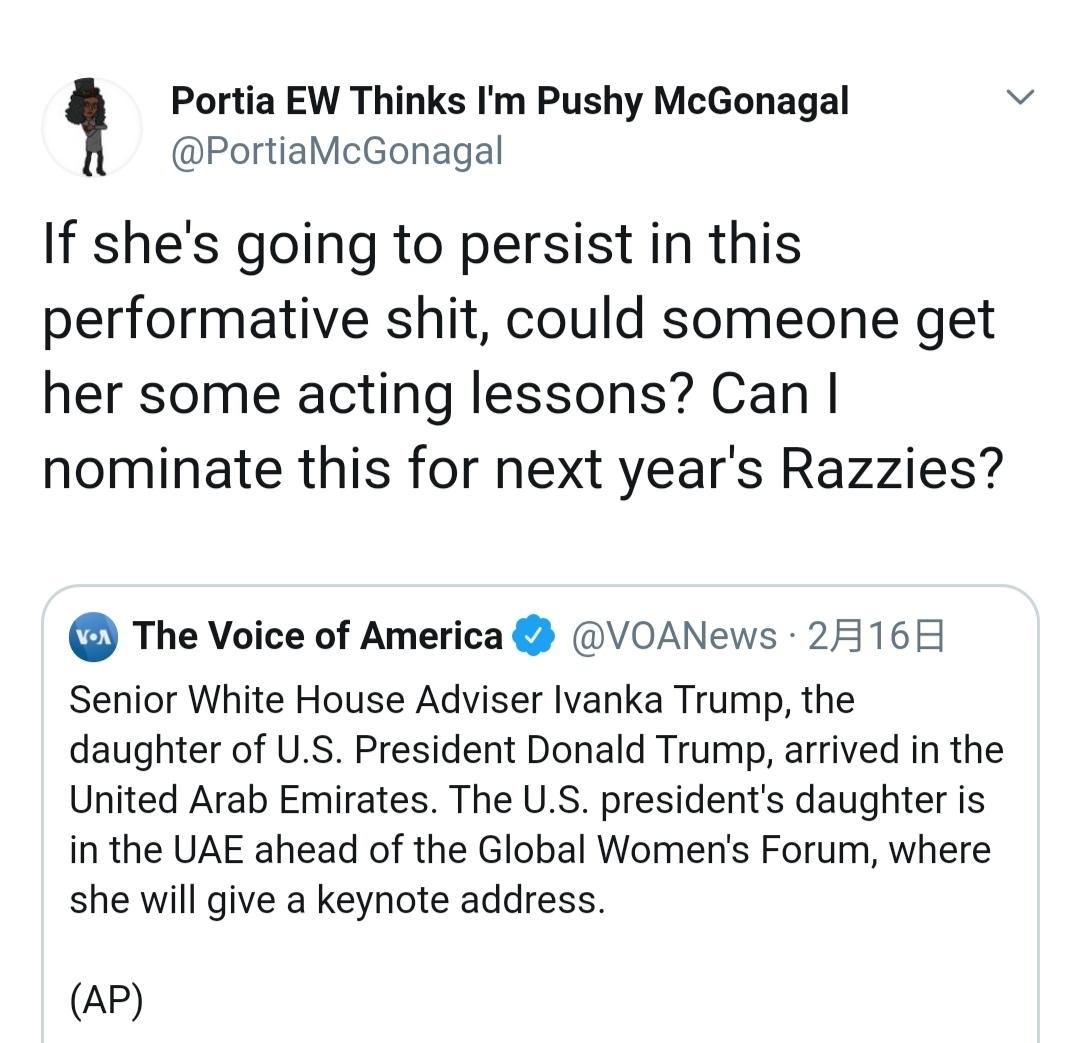1080x1043 pixels.
Task: Open the 2月16日 tweet date
Action: [x=876, y=636]
